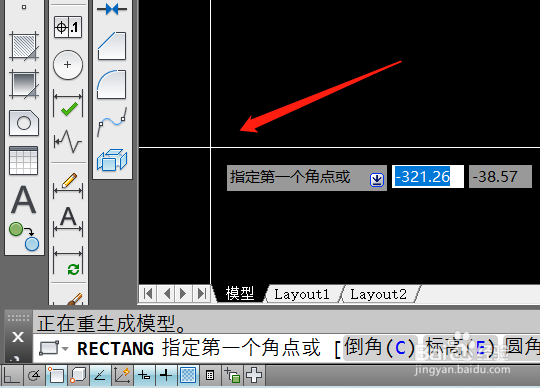
Task: Go to the previous layout tab
Action: tap(166, 294)
